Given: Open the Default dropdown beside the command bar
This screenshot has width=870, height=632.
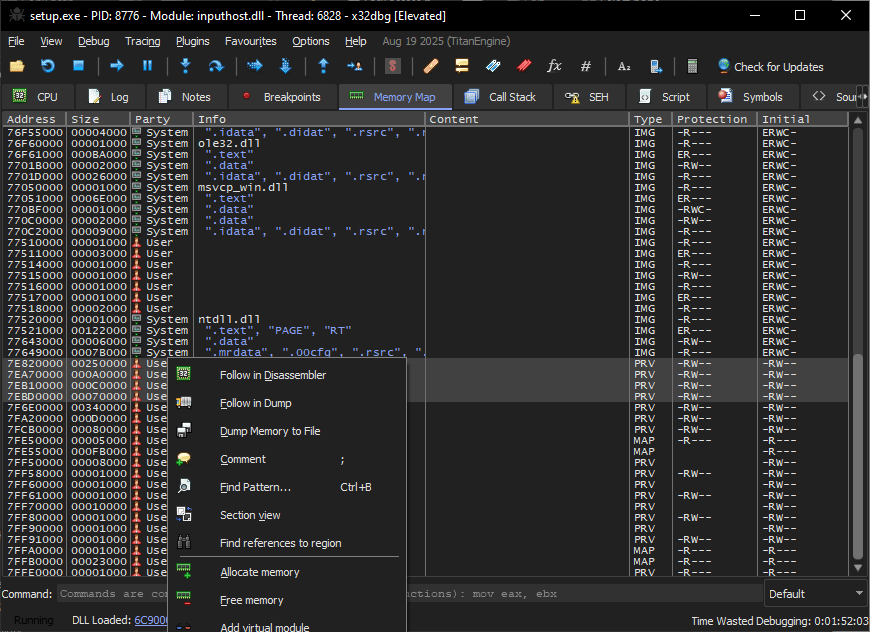Looking at the screenshot, I should pyautogui.click(x=815, y=594).
